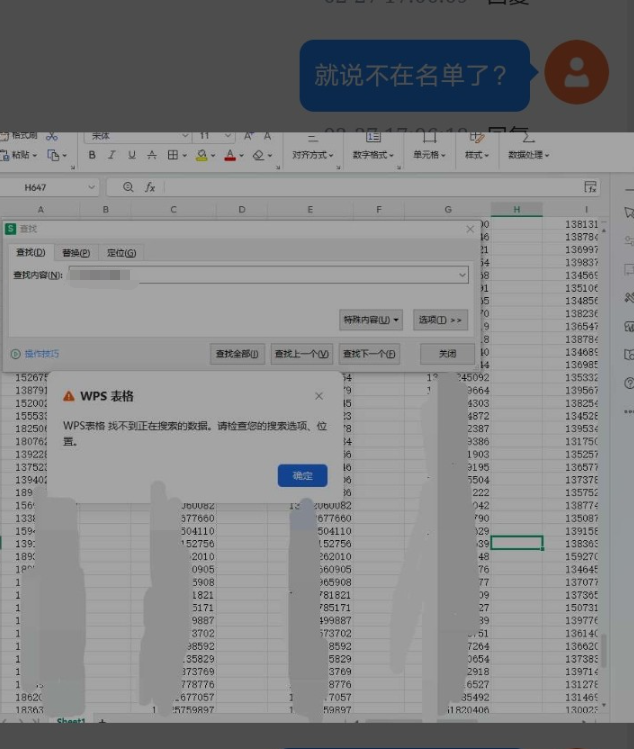
Task: Expand the 查找内容 search history dropdown
Action: coord(462,275)
